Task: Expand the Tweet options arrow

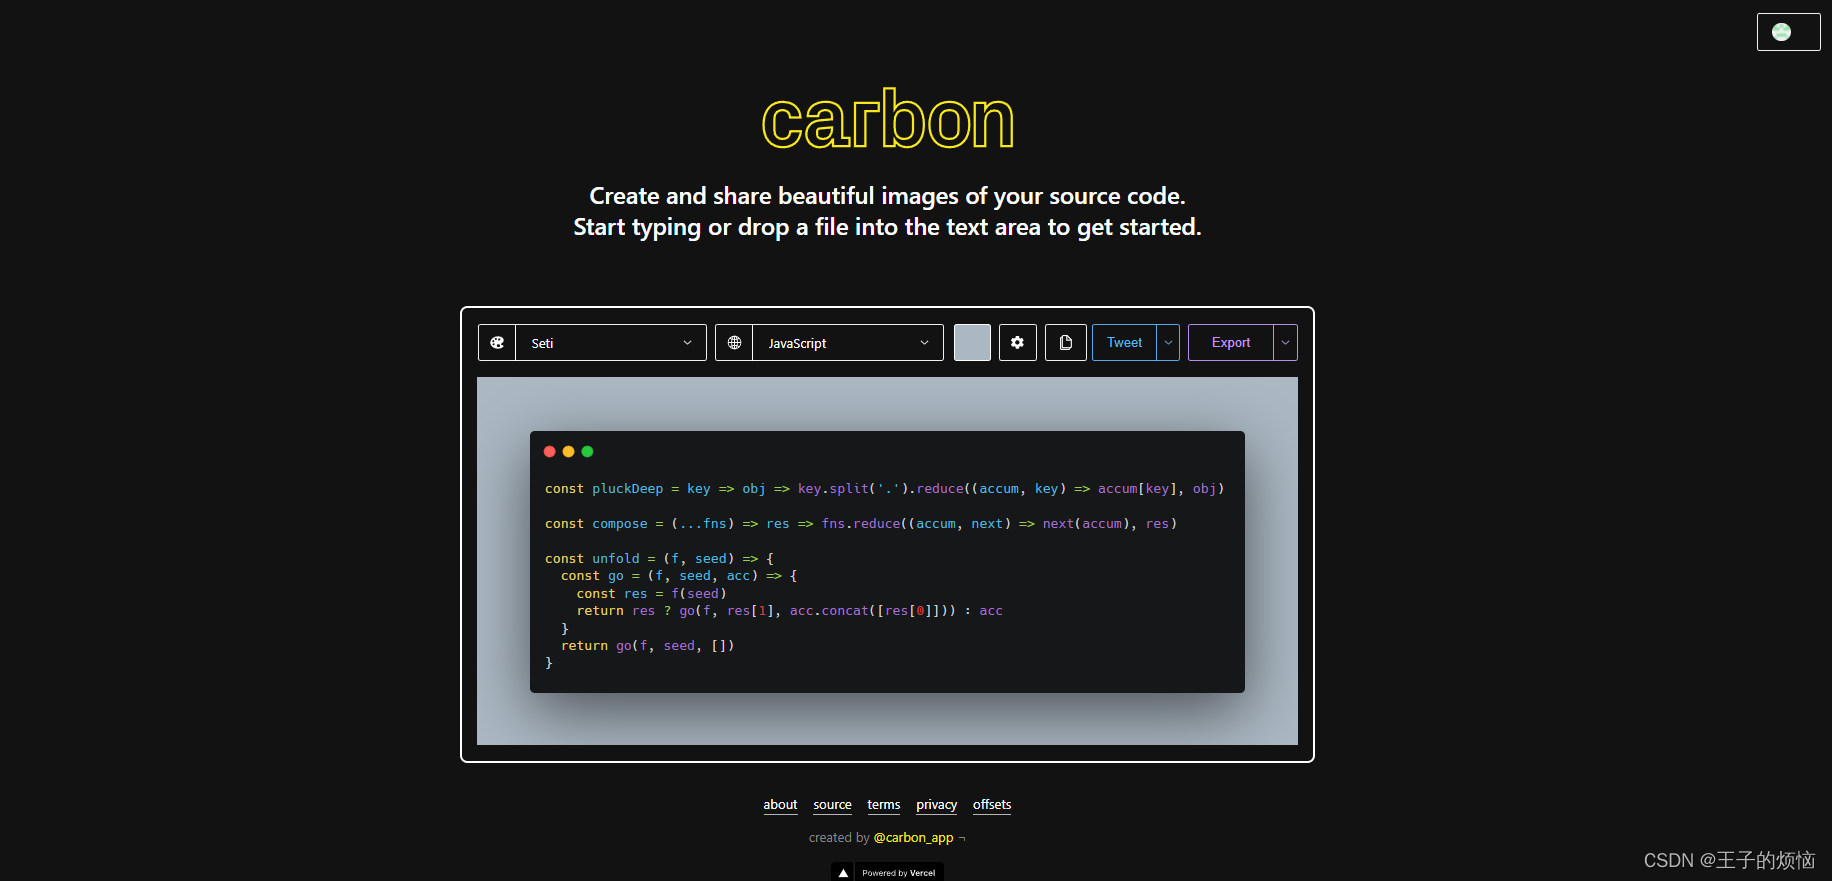Action: [x=1168, y=343]
